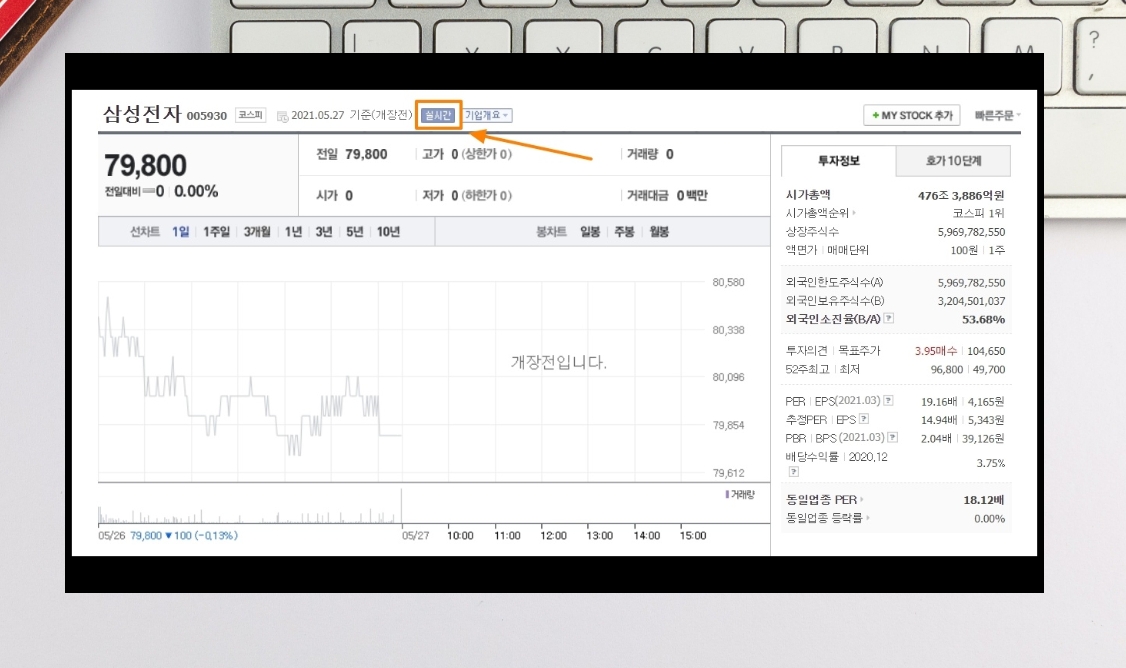Click the 외국인소진율 value 53.68%
This screenshot has width=1126, height=668.
(x=983, y=319)
